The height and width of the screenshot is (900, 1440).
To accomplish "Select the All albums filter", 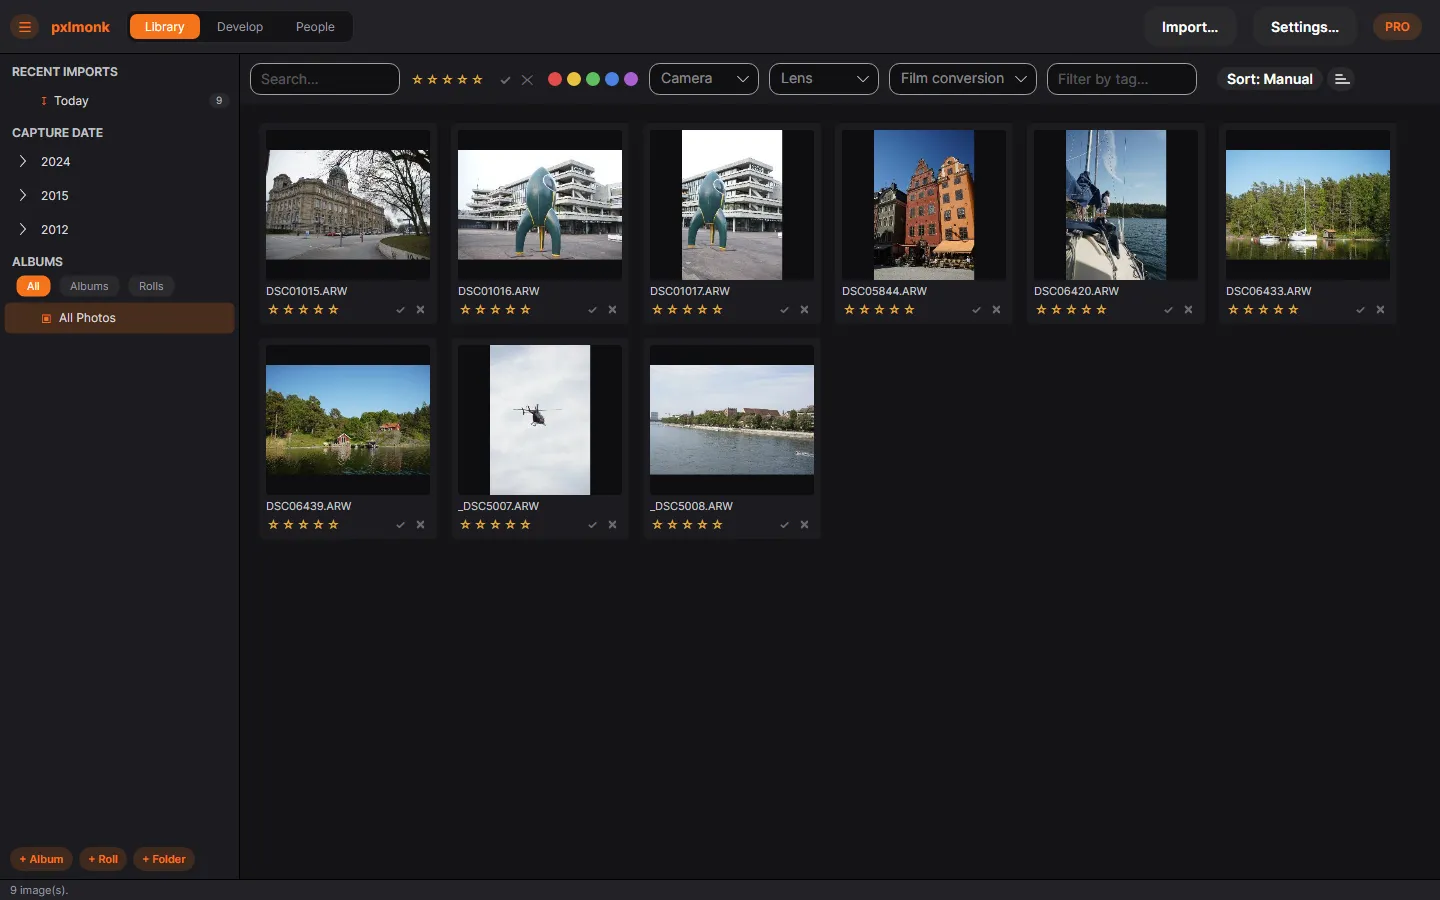I will click(33, 286).
